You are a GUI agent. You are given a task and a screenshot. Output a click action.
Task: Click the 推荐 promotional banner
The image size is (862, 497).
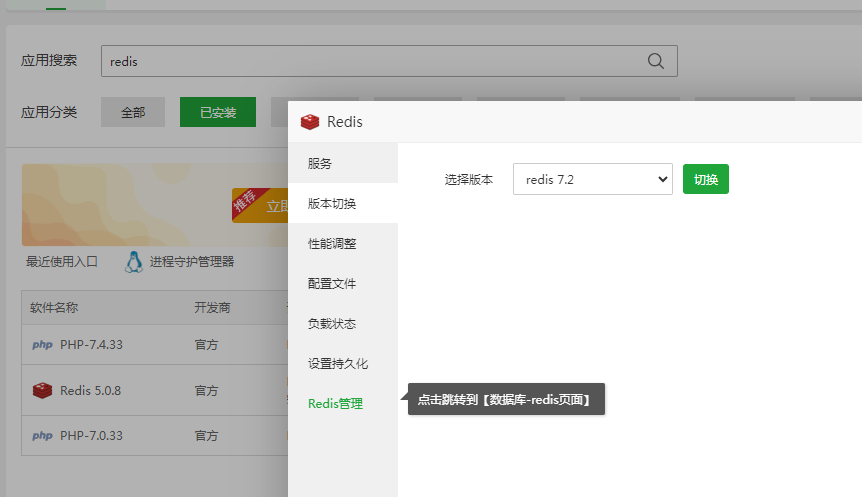(155, 205)
